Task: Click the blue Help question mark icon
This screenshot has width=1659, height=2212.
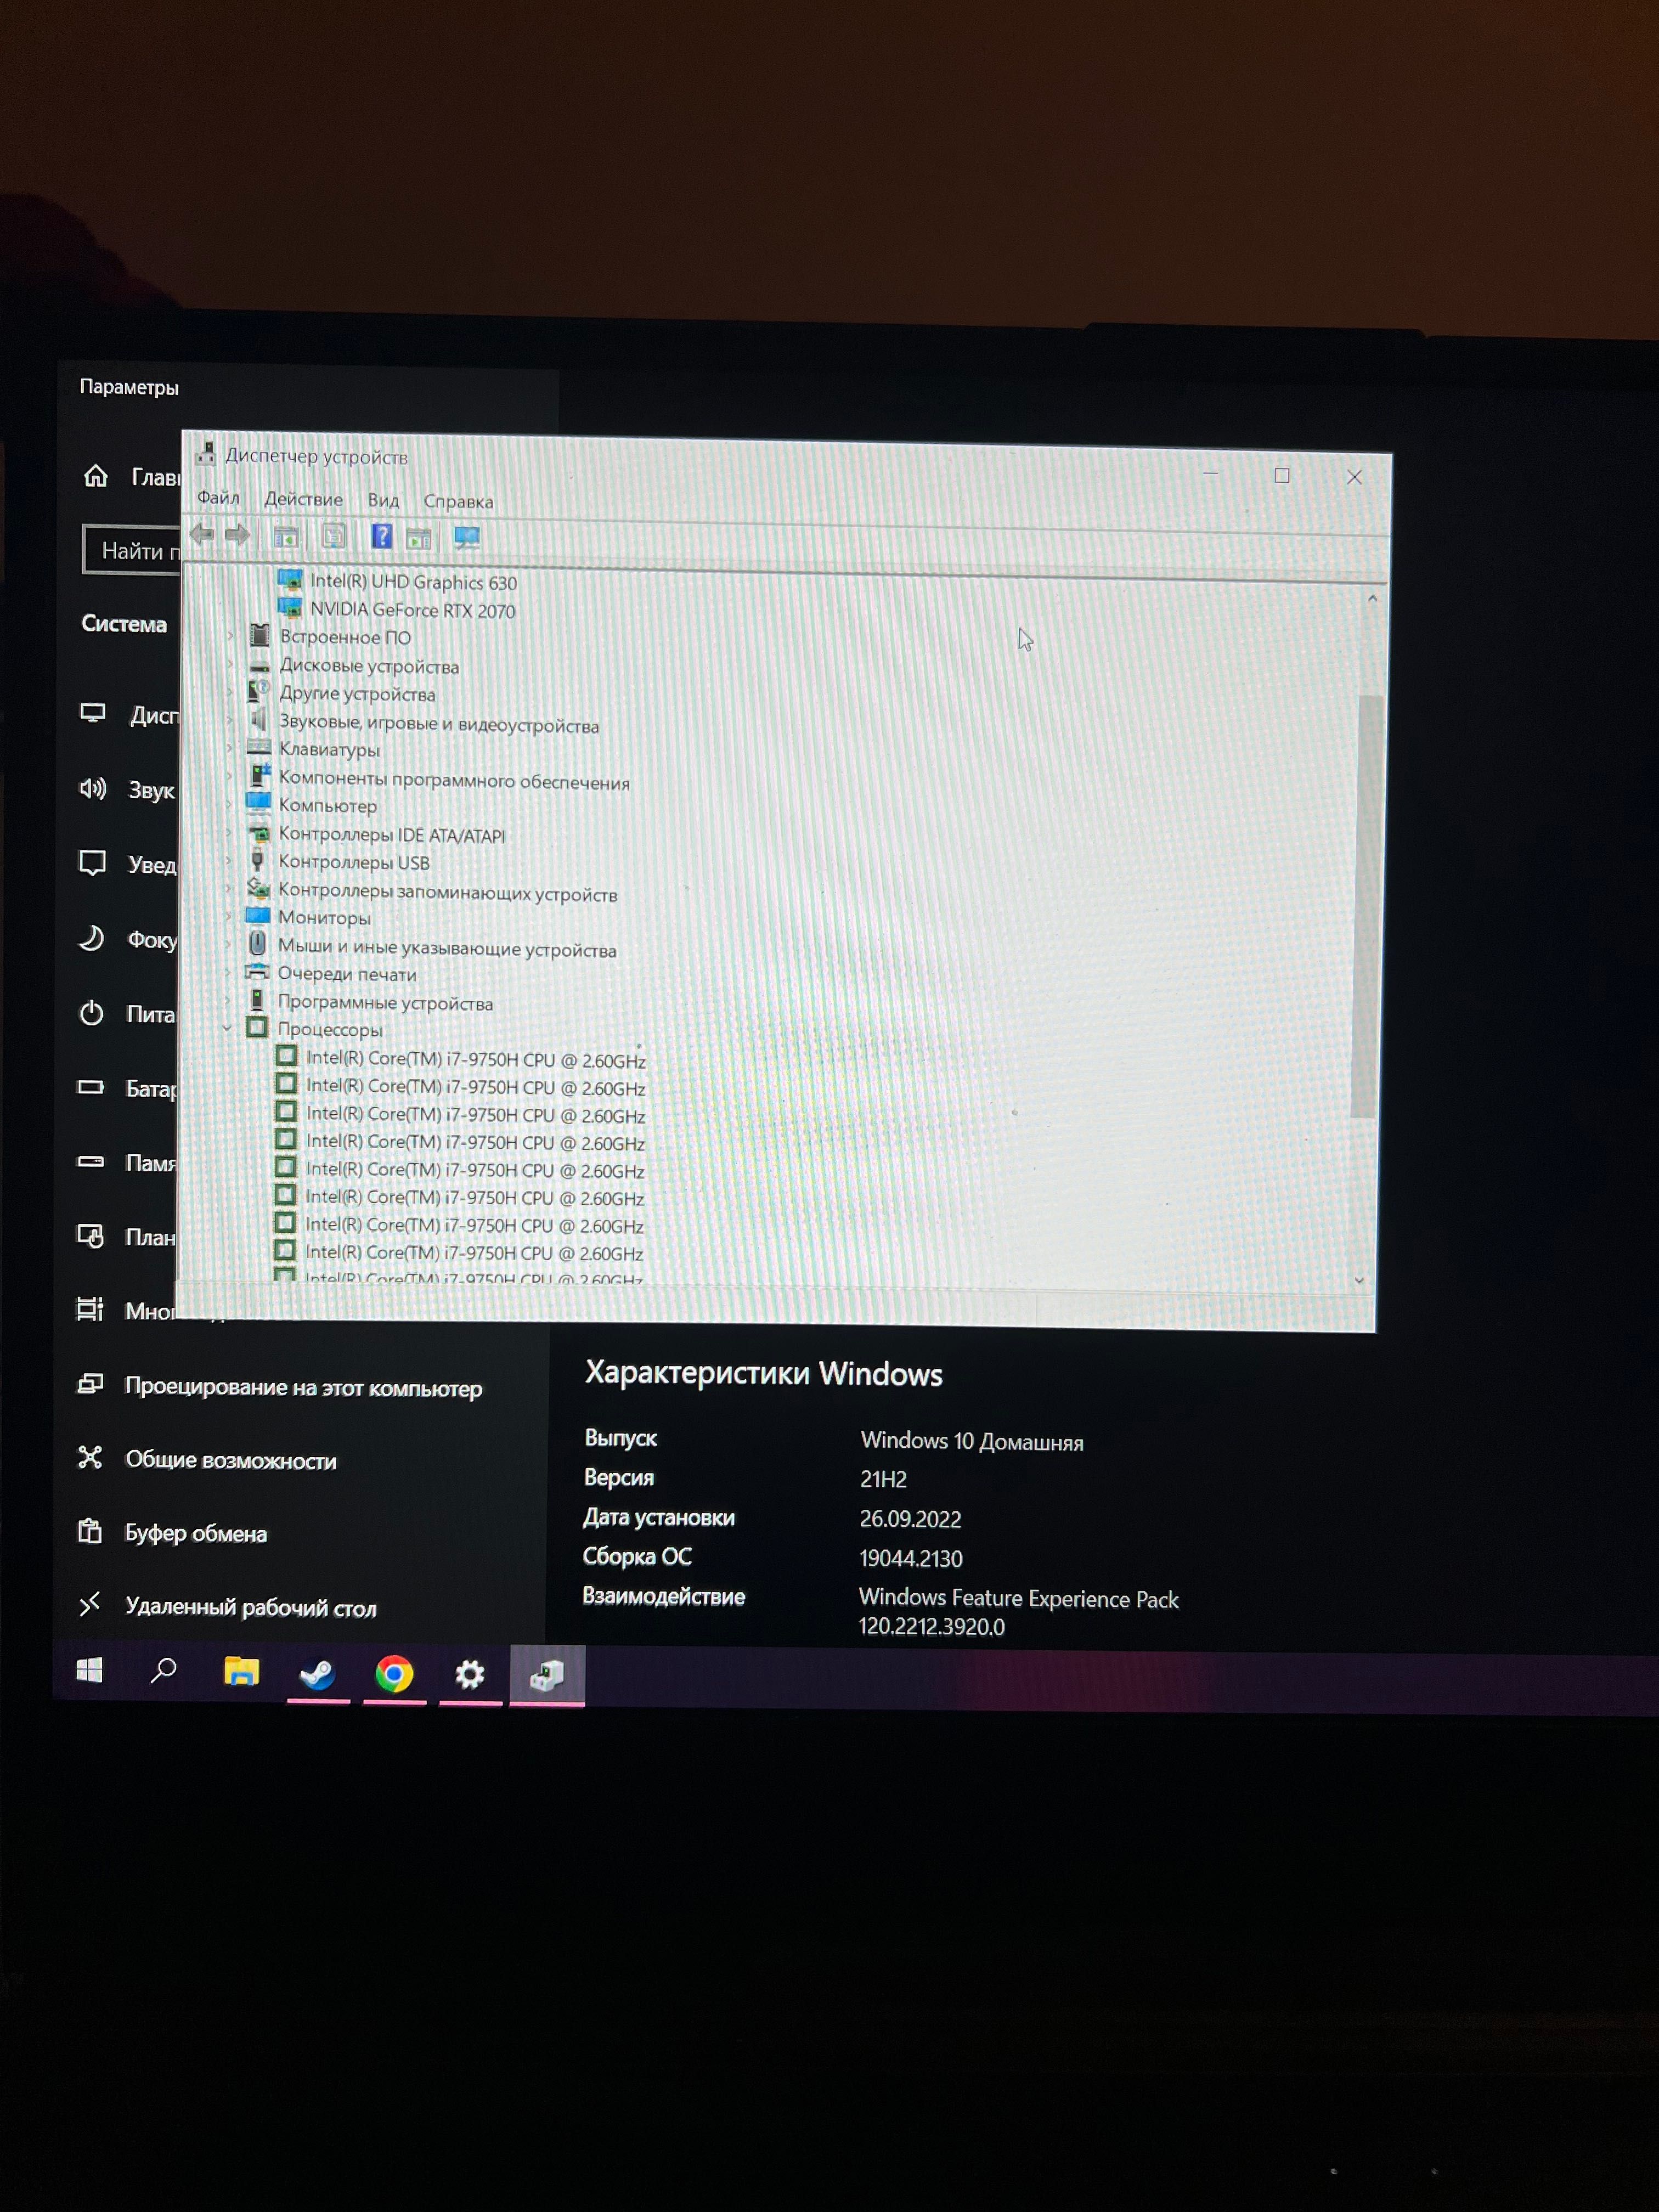Action: click(x=382, y=537)
